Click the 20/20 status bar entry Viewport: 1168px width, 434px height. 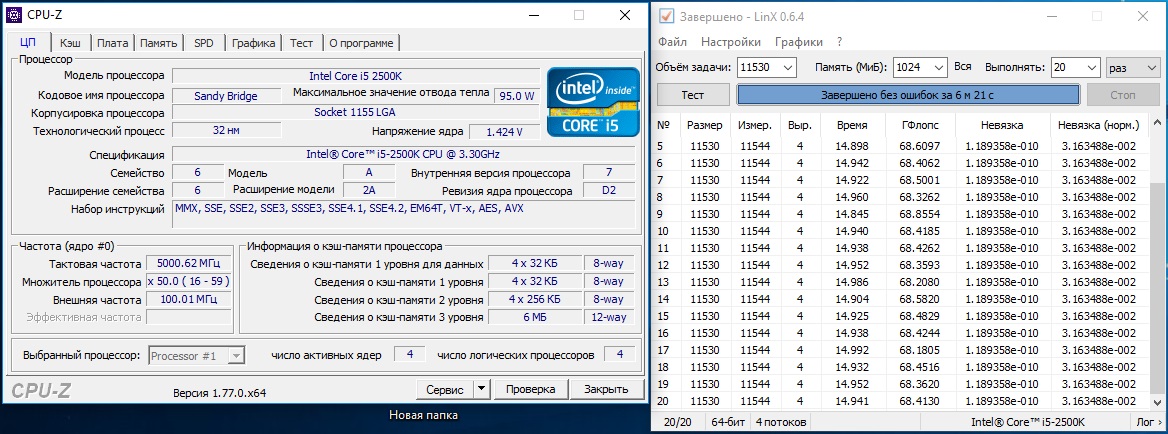(x=678, y=422)
